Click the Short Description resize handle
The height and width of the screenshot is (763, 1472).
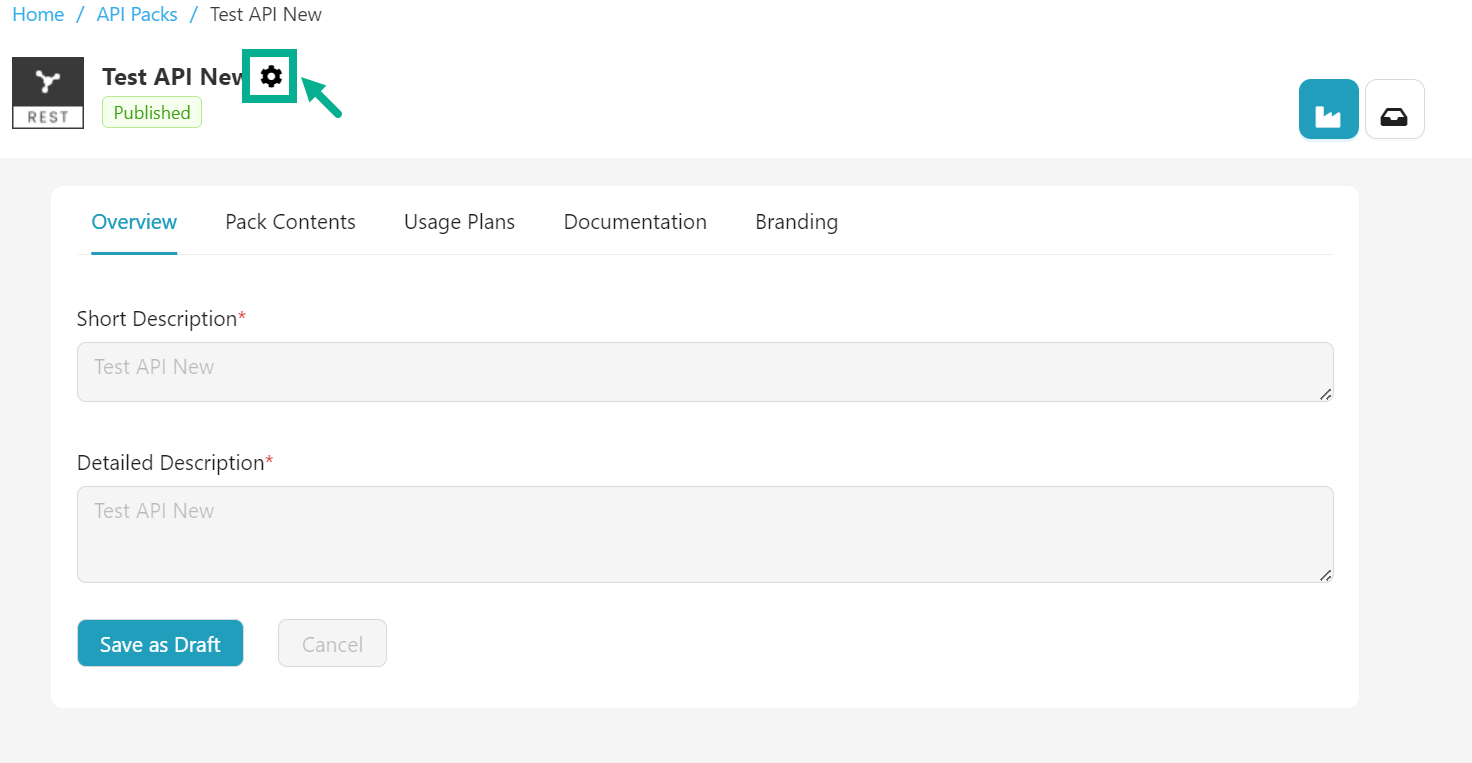click(1325, 394)
